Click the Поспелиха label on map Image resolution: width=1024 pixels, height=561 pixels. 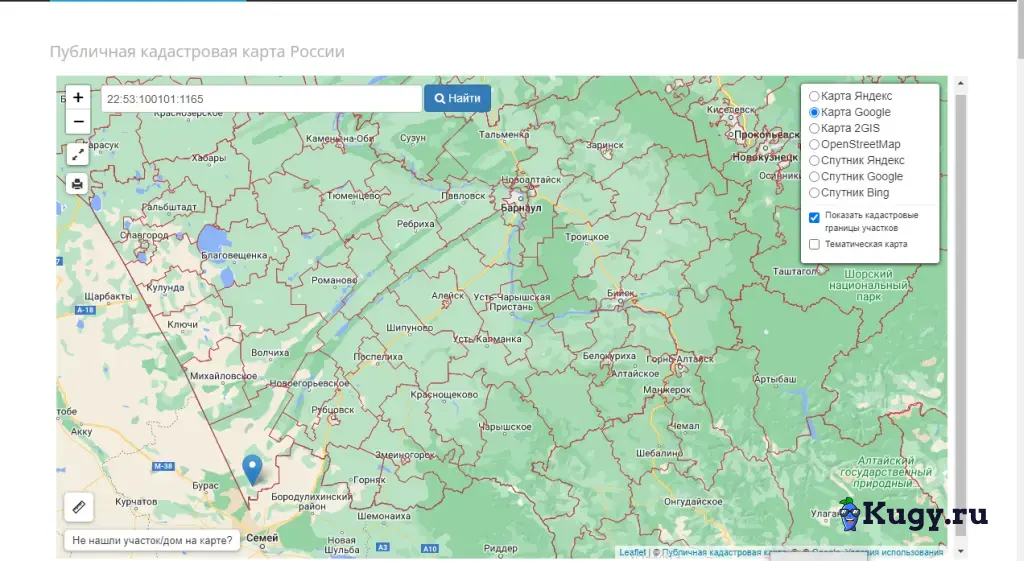pos(378,357)
